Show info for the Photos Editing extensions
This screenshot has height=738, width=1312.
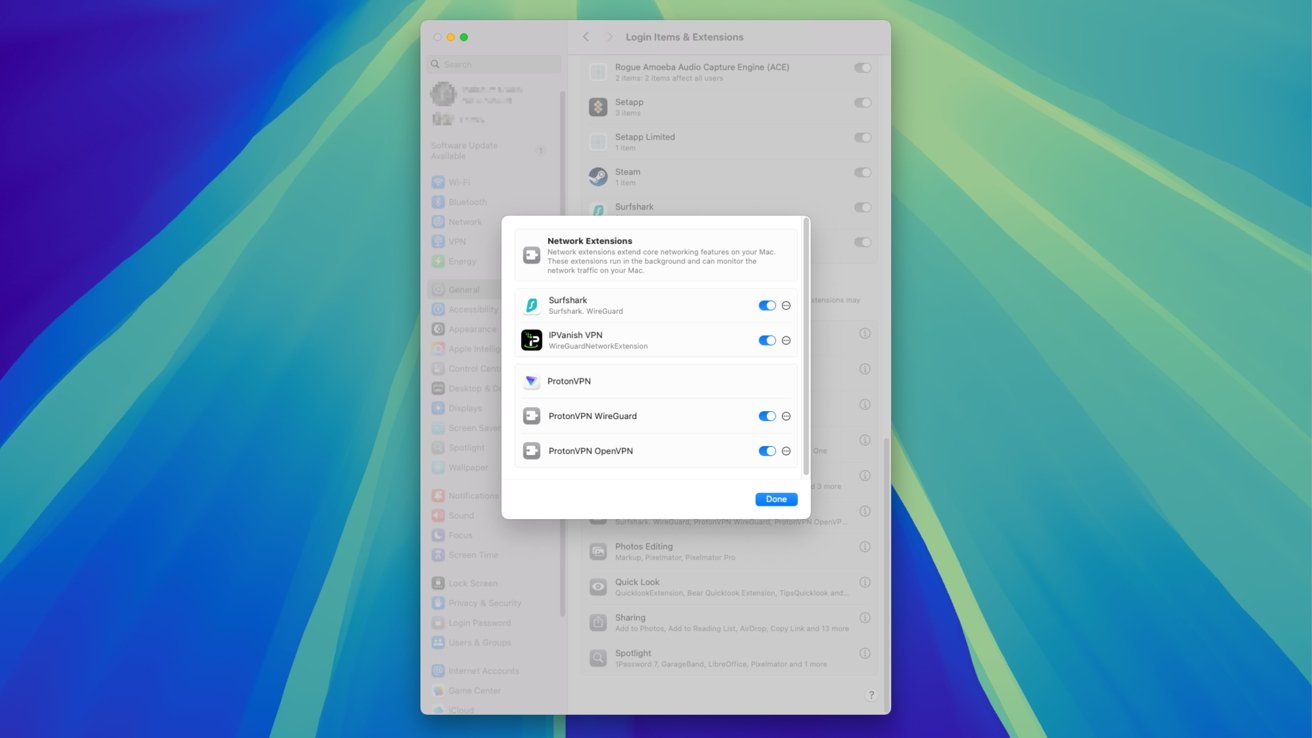[x=865, y=547]
